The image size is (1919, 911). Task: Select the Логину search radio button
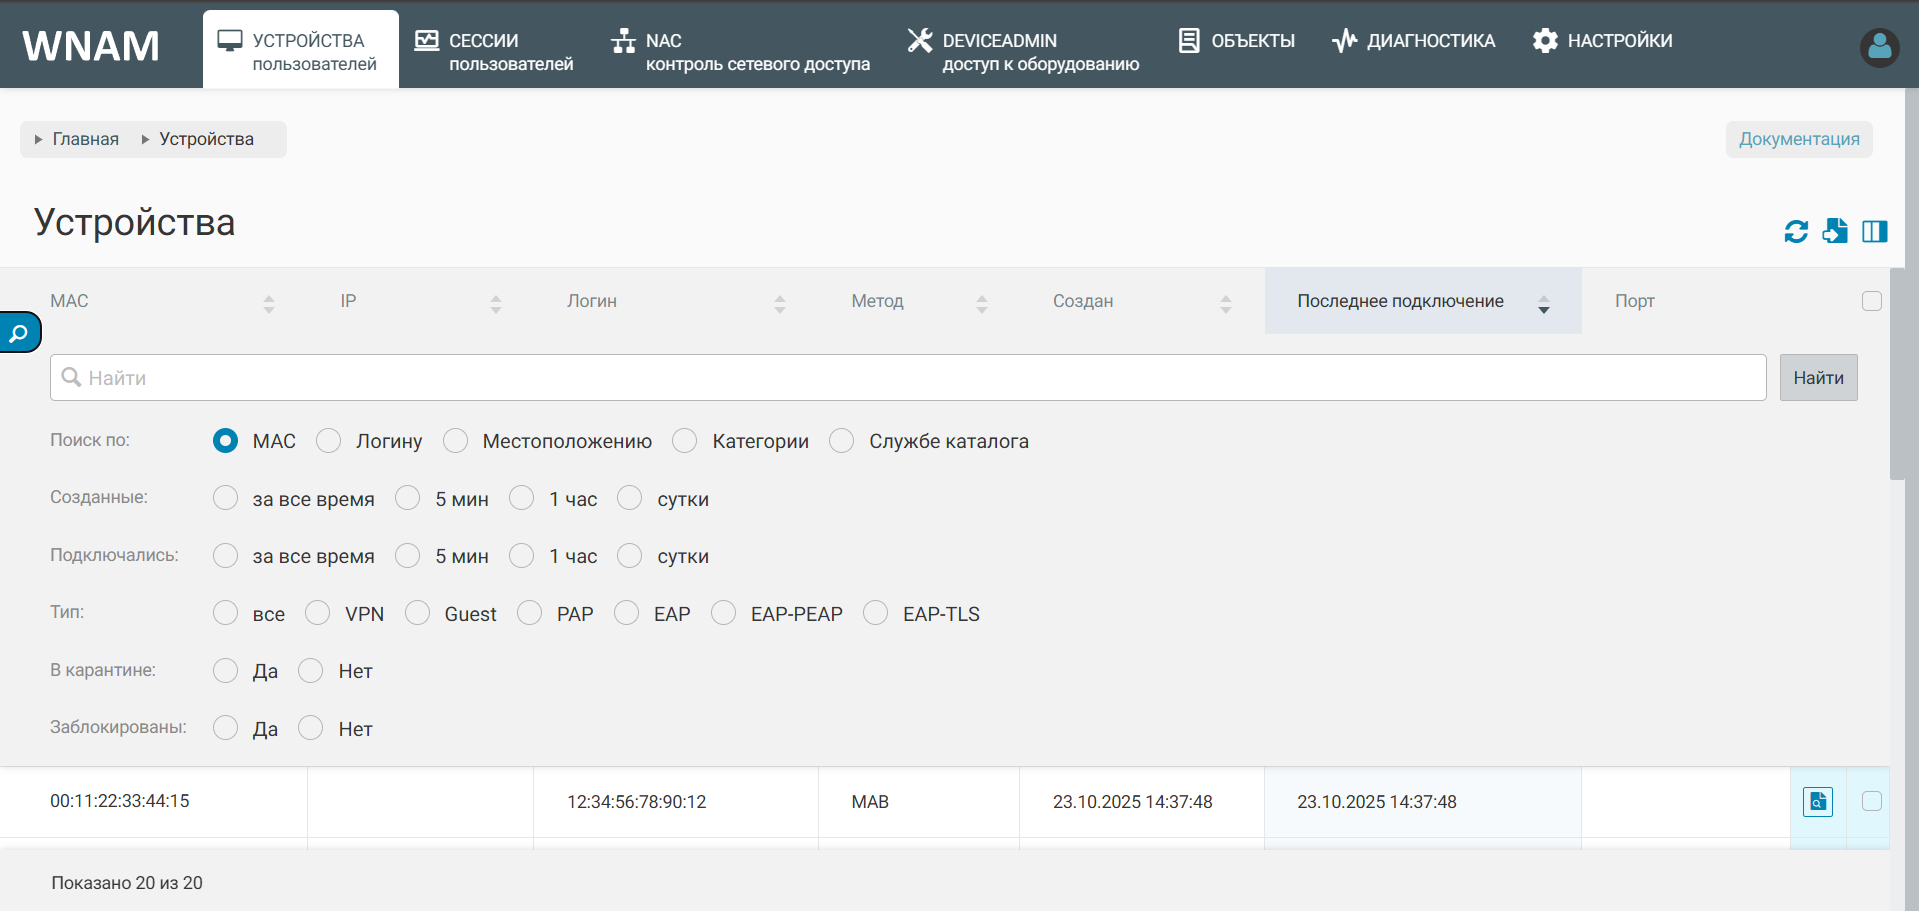329,441
